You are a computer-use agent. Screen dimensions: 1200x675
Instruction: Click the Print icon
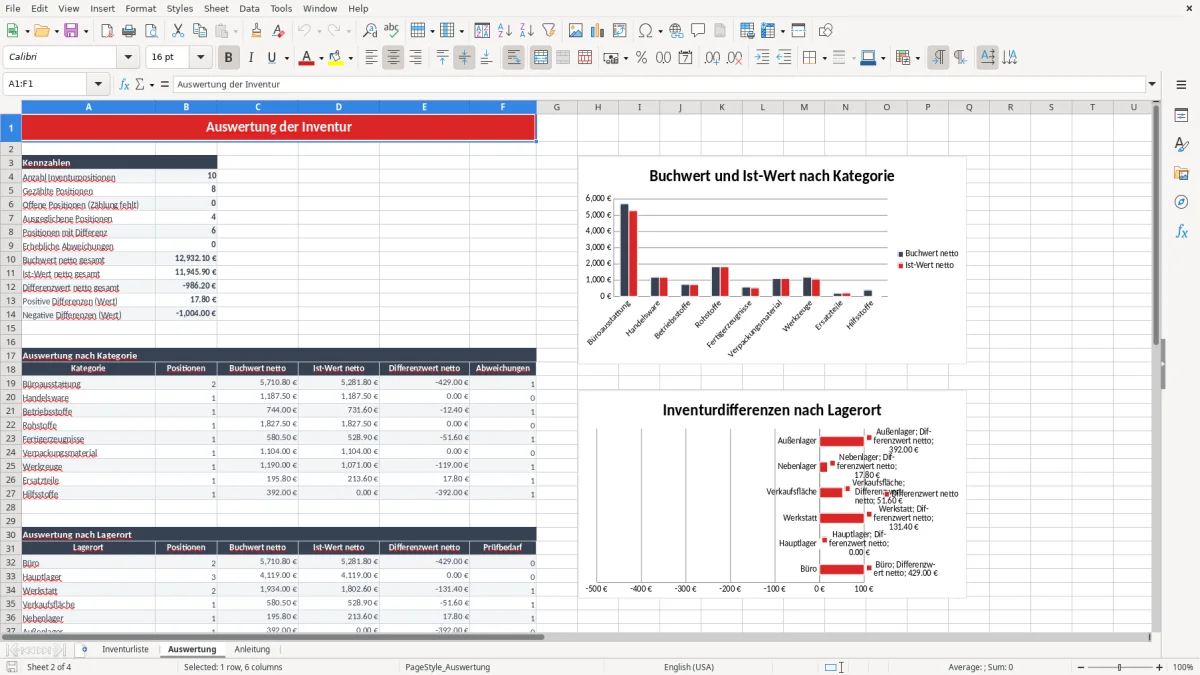129,31
